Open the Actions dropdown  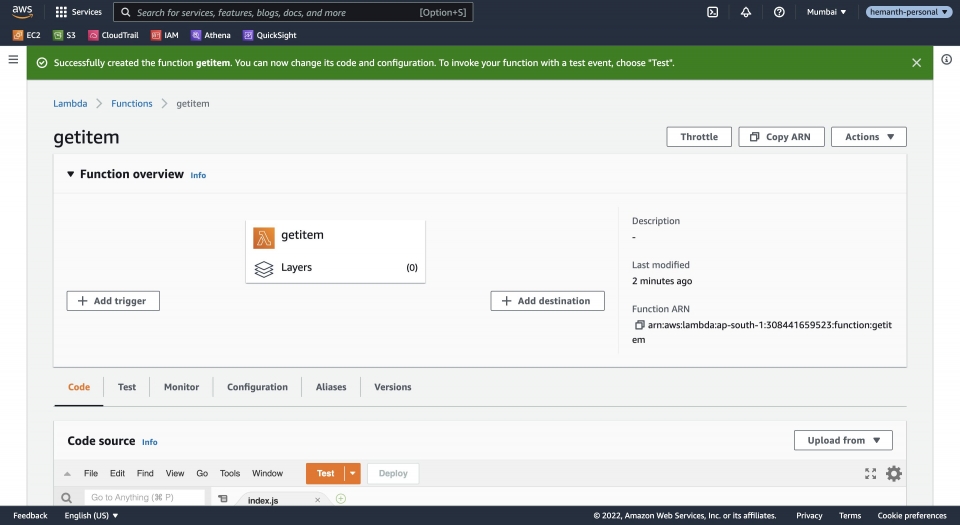pyautogui.click(x=868, y=137)
